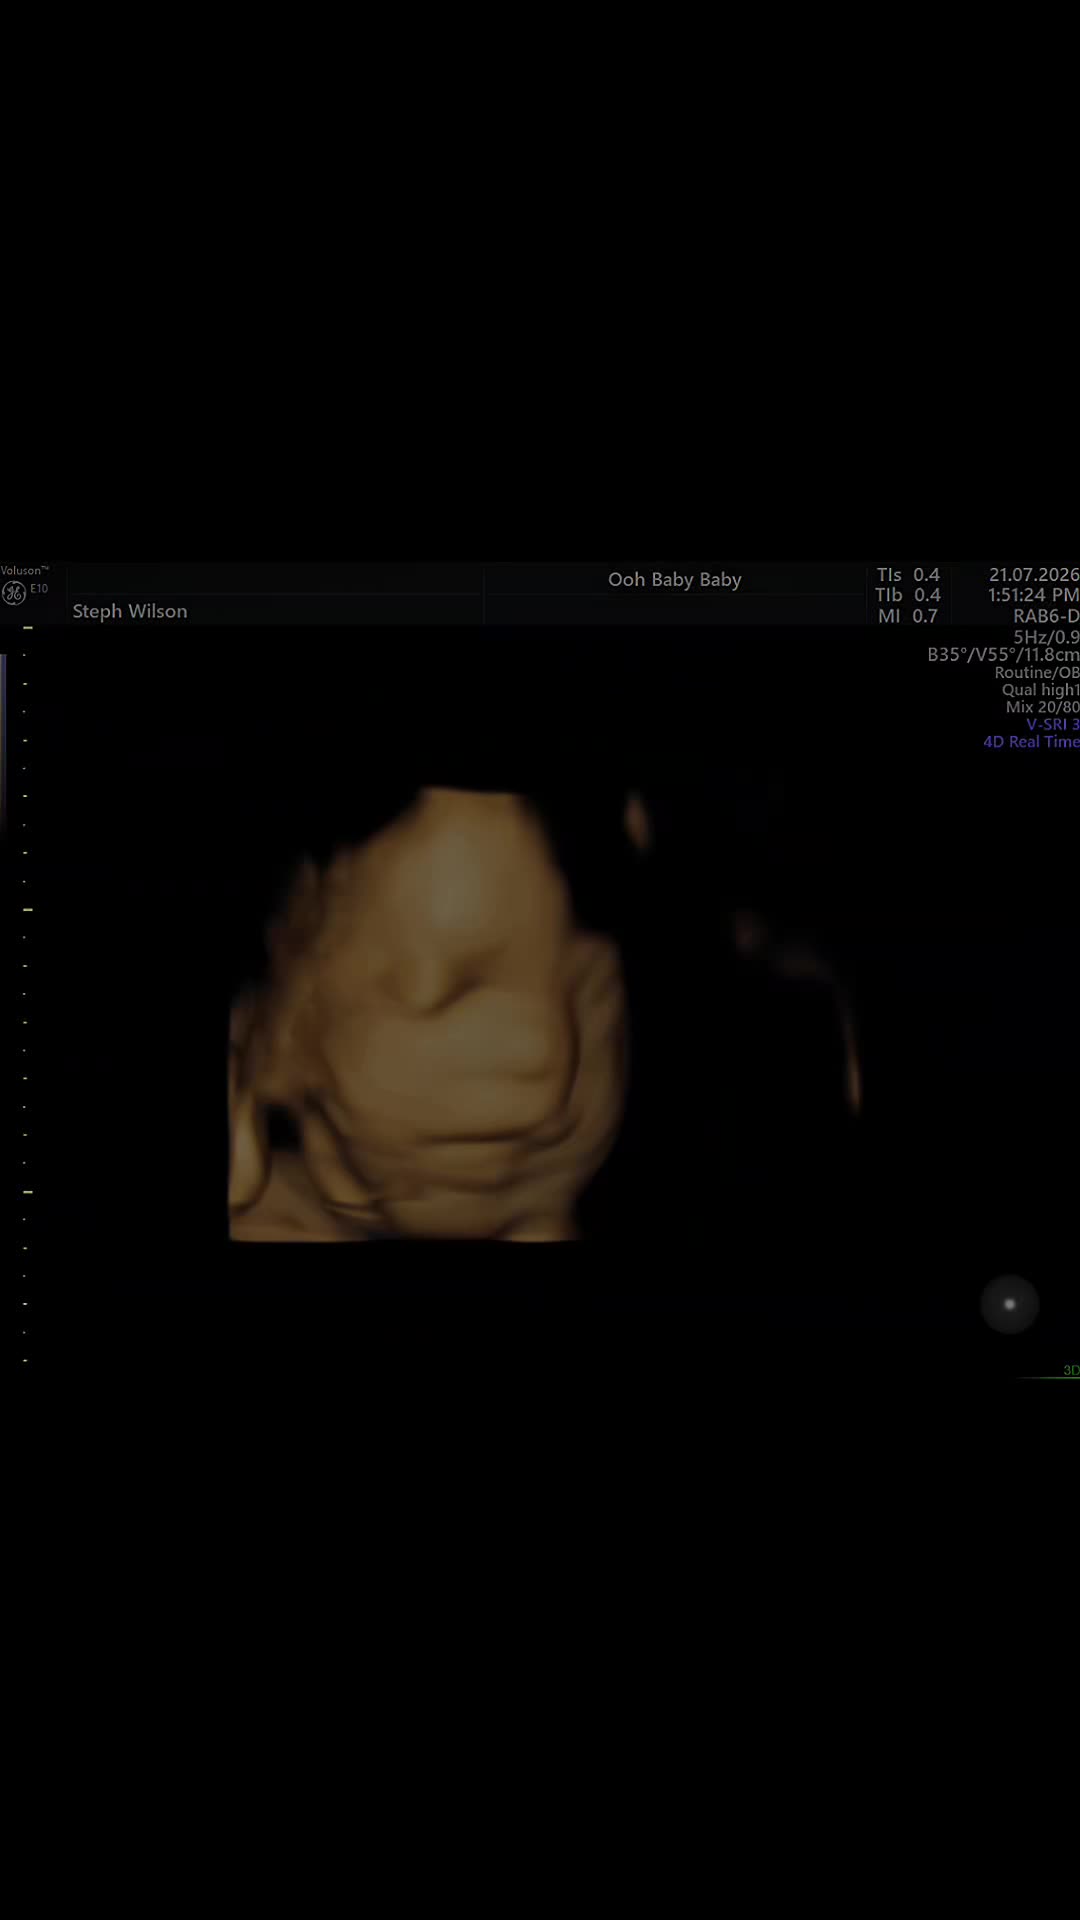Click the date 21.07.2026
Image resolution: width=1080 pixels, height=1920 pixels.
pos(1034,575)
